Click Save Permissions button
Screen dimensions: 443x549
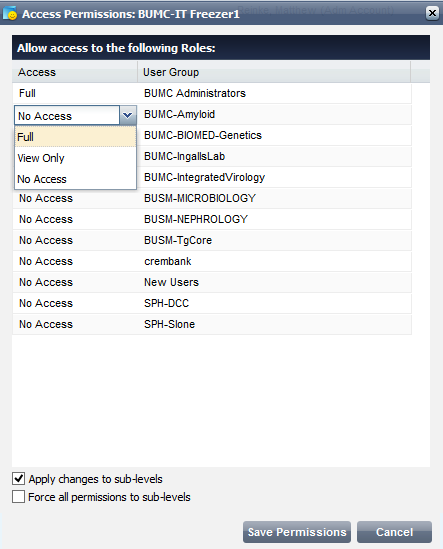pos(297,532)
